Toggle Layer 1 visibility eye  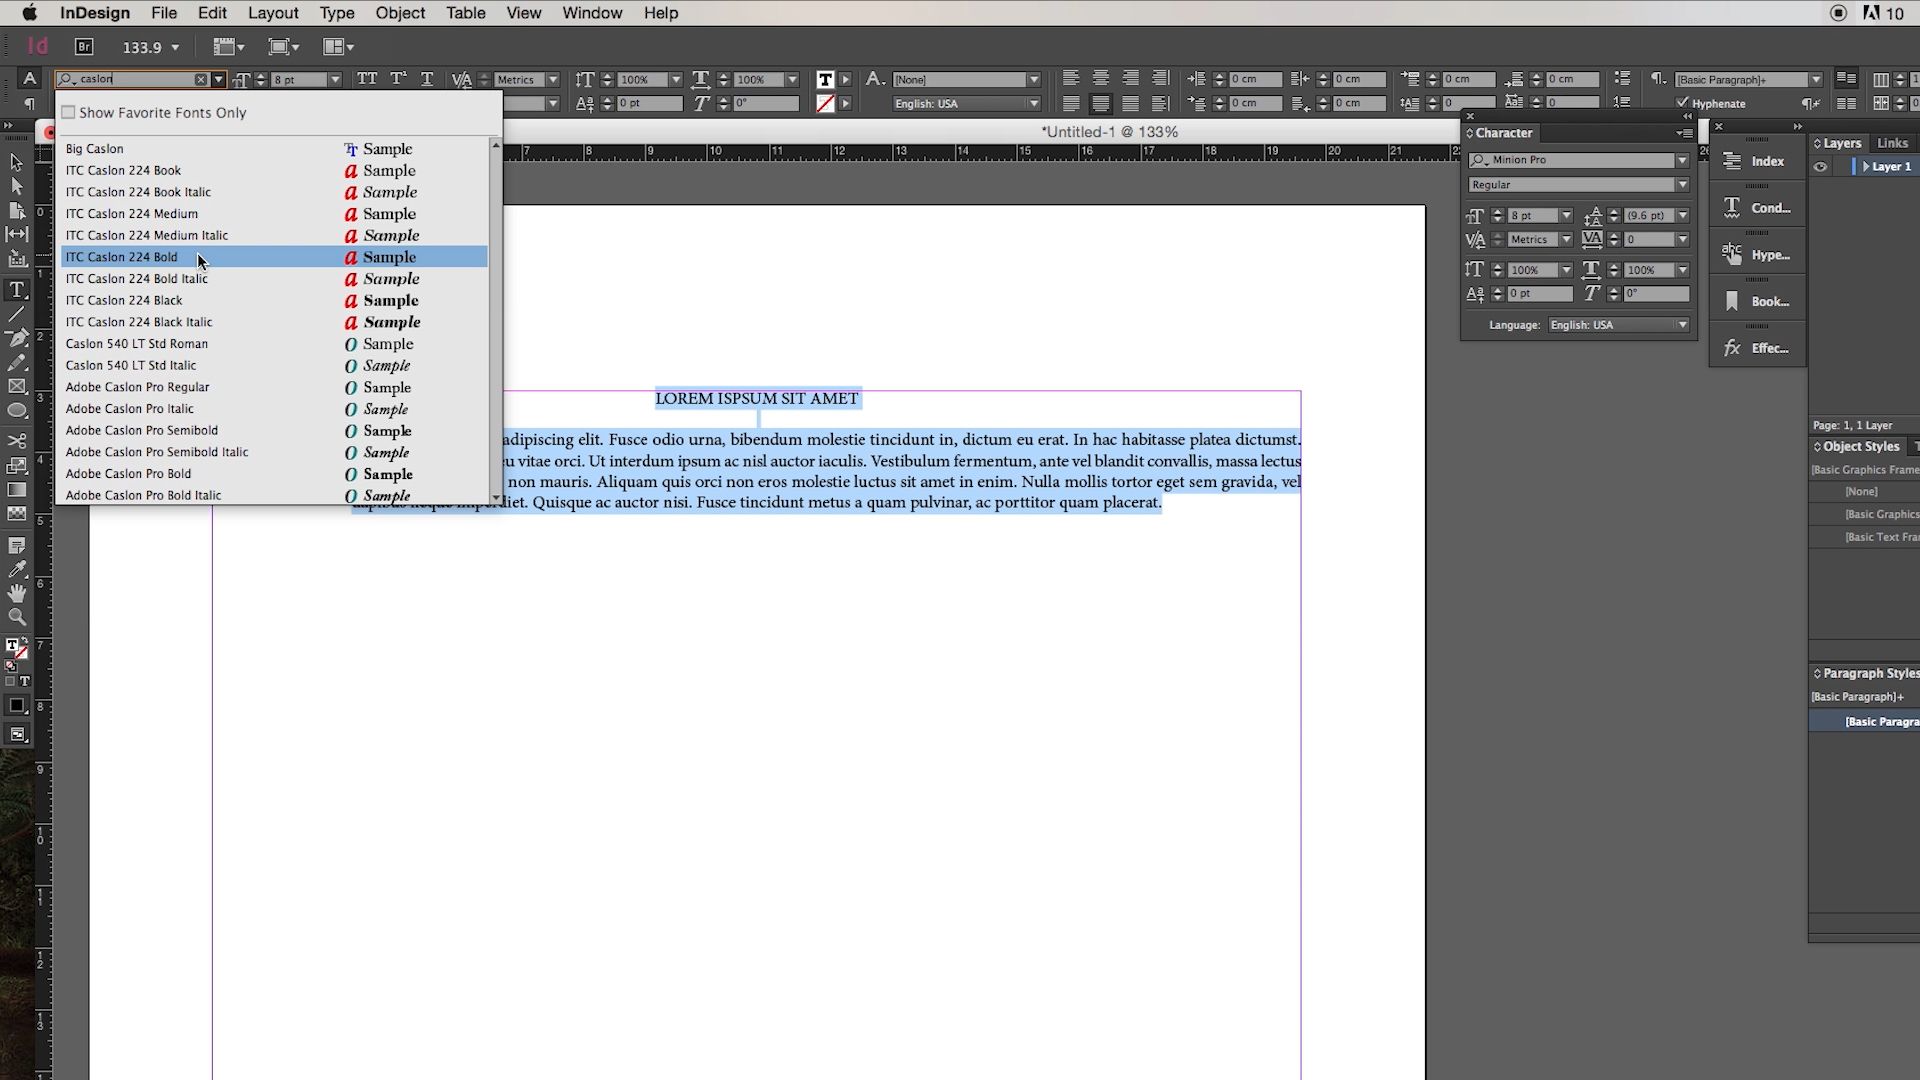(1820, 167)
